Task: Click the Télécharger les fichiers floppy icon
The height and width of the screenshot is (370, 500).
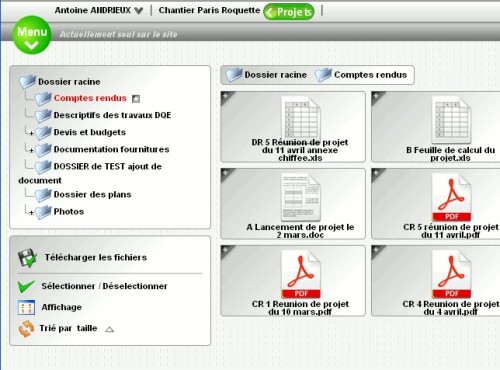Action: tap(27, 257)
